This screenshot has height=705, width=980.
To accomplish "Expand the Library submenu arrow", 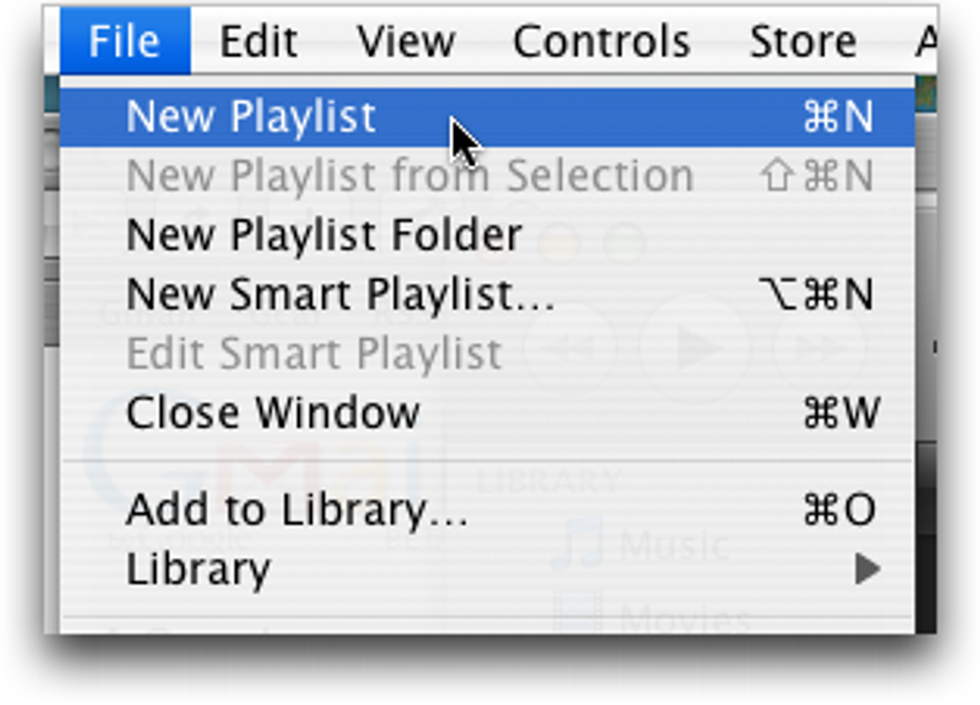I will (x=866, y=569).
